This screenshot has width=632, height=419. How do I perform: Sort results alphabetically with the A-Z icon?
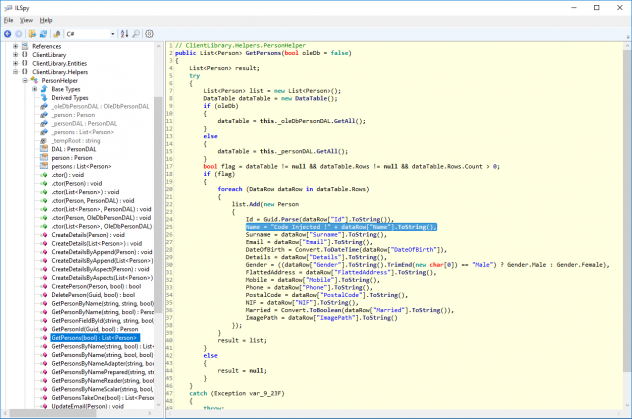(125, 34)
